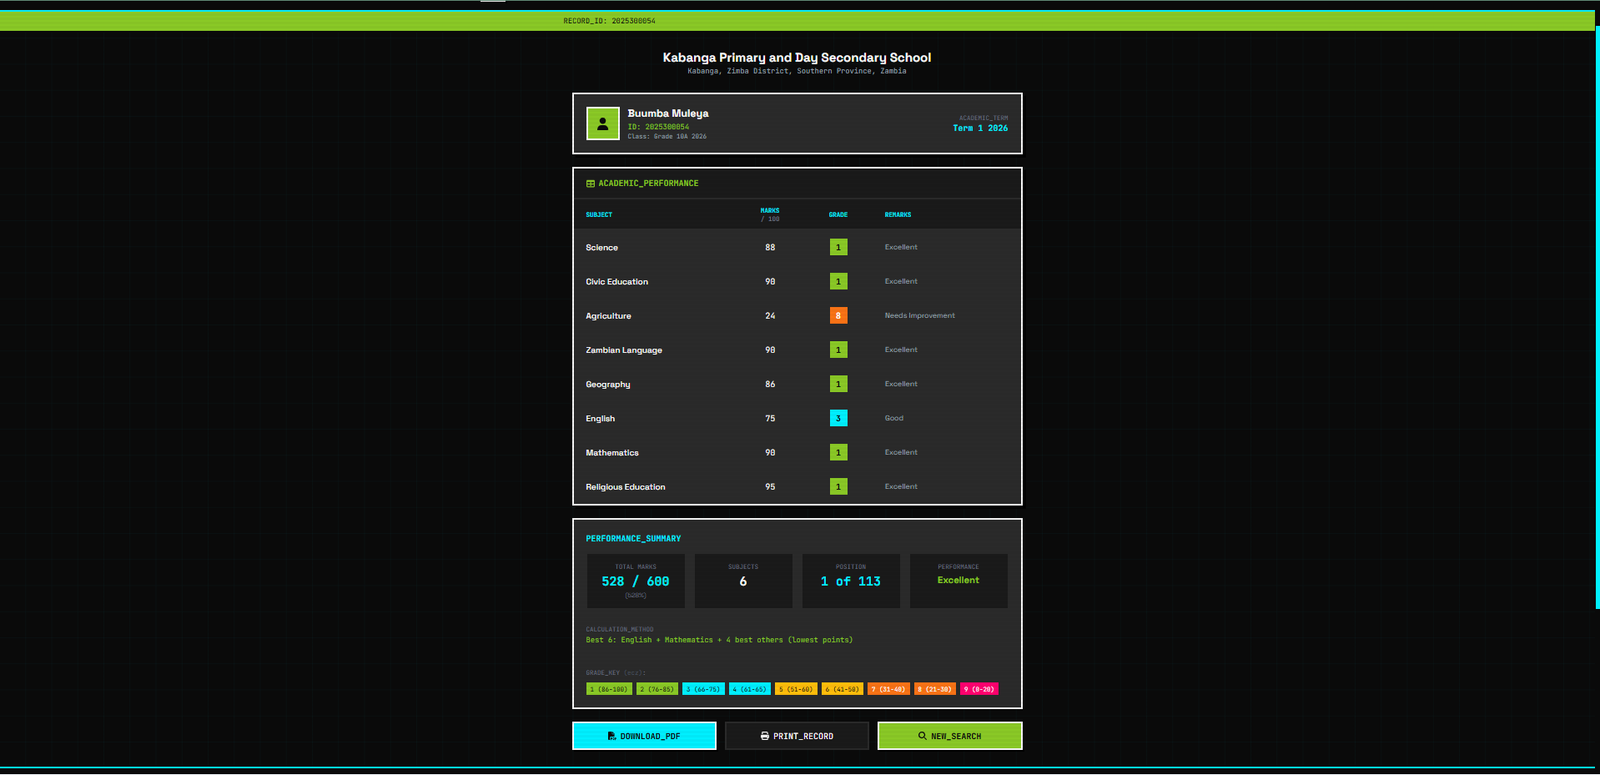Click the English mark 75

tap(770, 418)
